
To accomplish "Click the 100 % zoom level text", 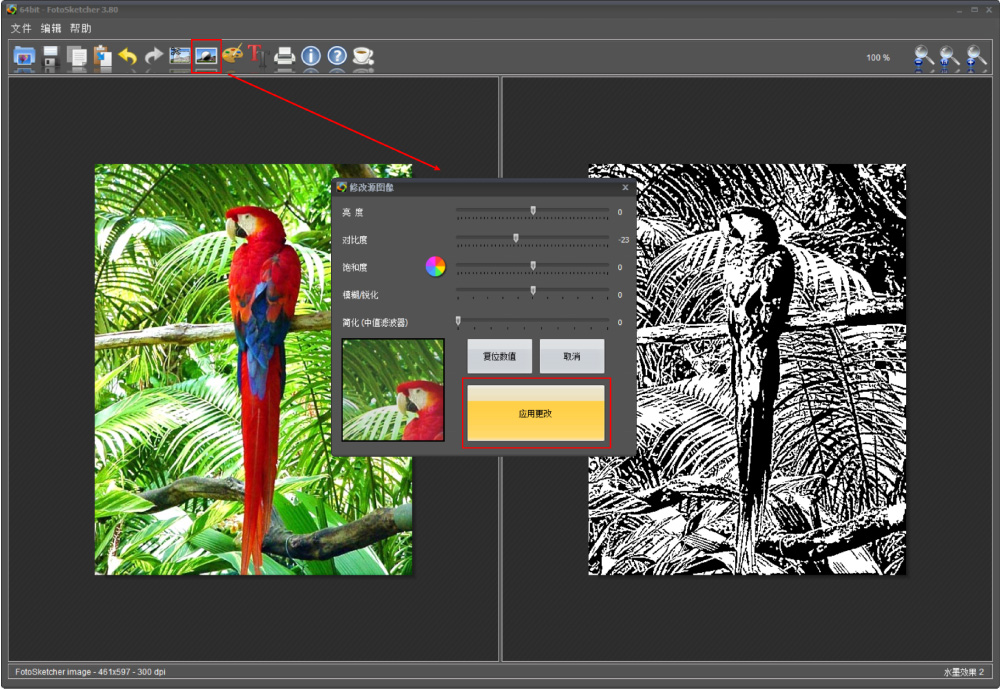I will click(878, 57).
